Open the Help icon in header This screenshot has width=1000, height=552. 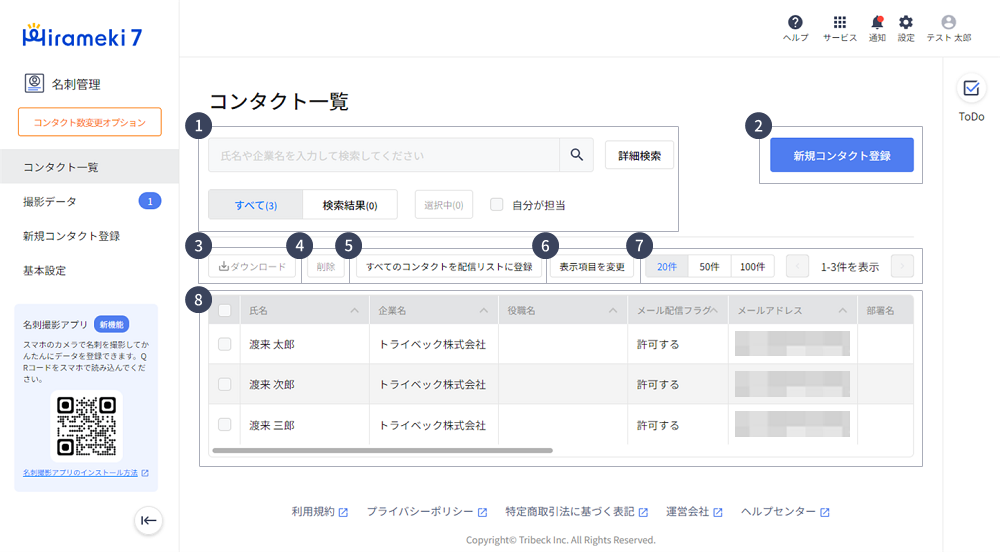pyautogui.click(x=795, y=22)
